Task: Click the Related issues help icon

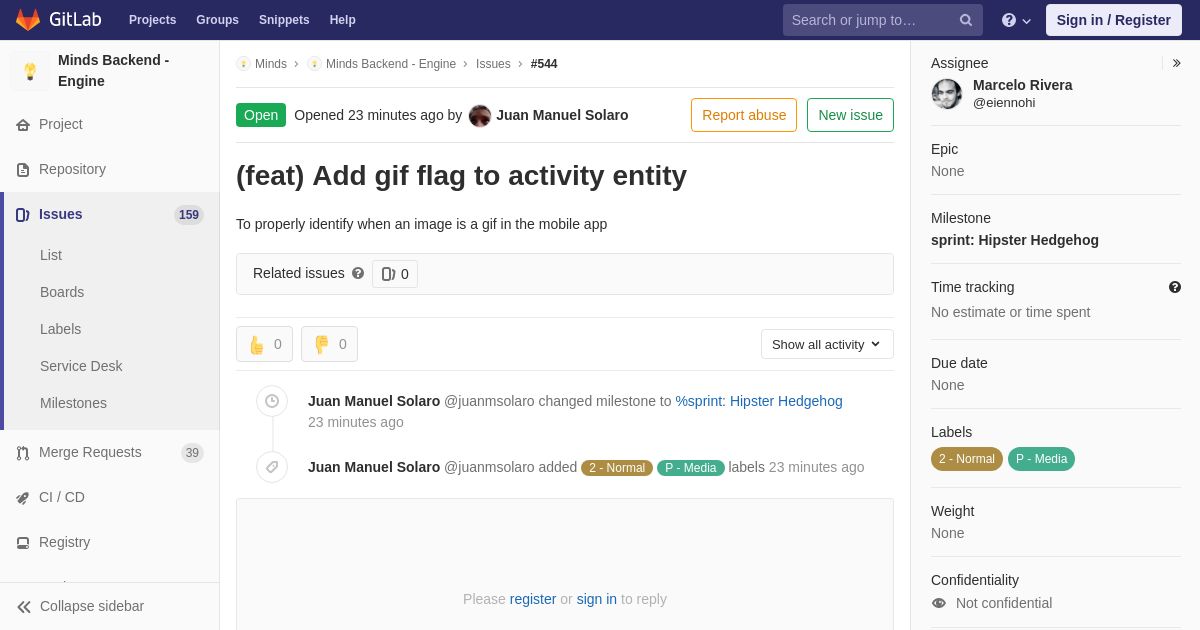Action: click(x=358, y=273)
